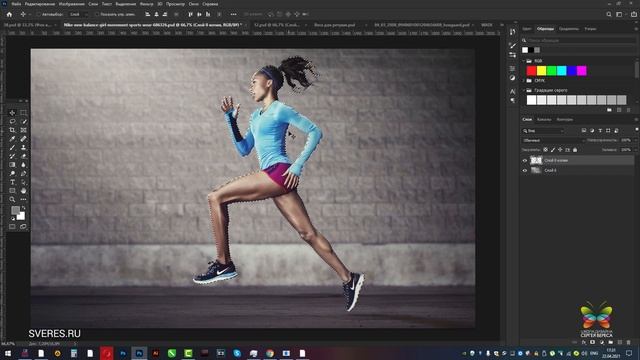Screen dimensions: 640x360
Task: Select the Lasso tool
Action: pyautogui.click(x=12, y=121)
